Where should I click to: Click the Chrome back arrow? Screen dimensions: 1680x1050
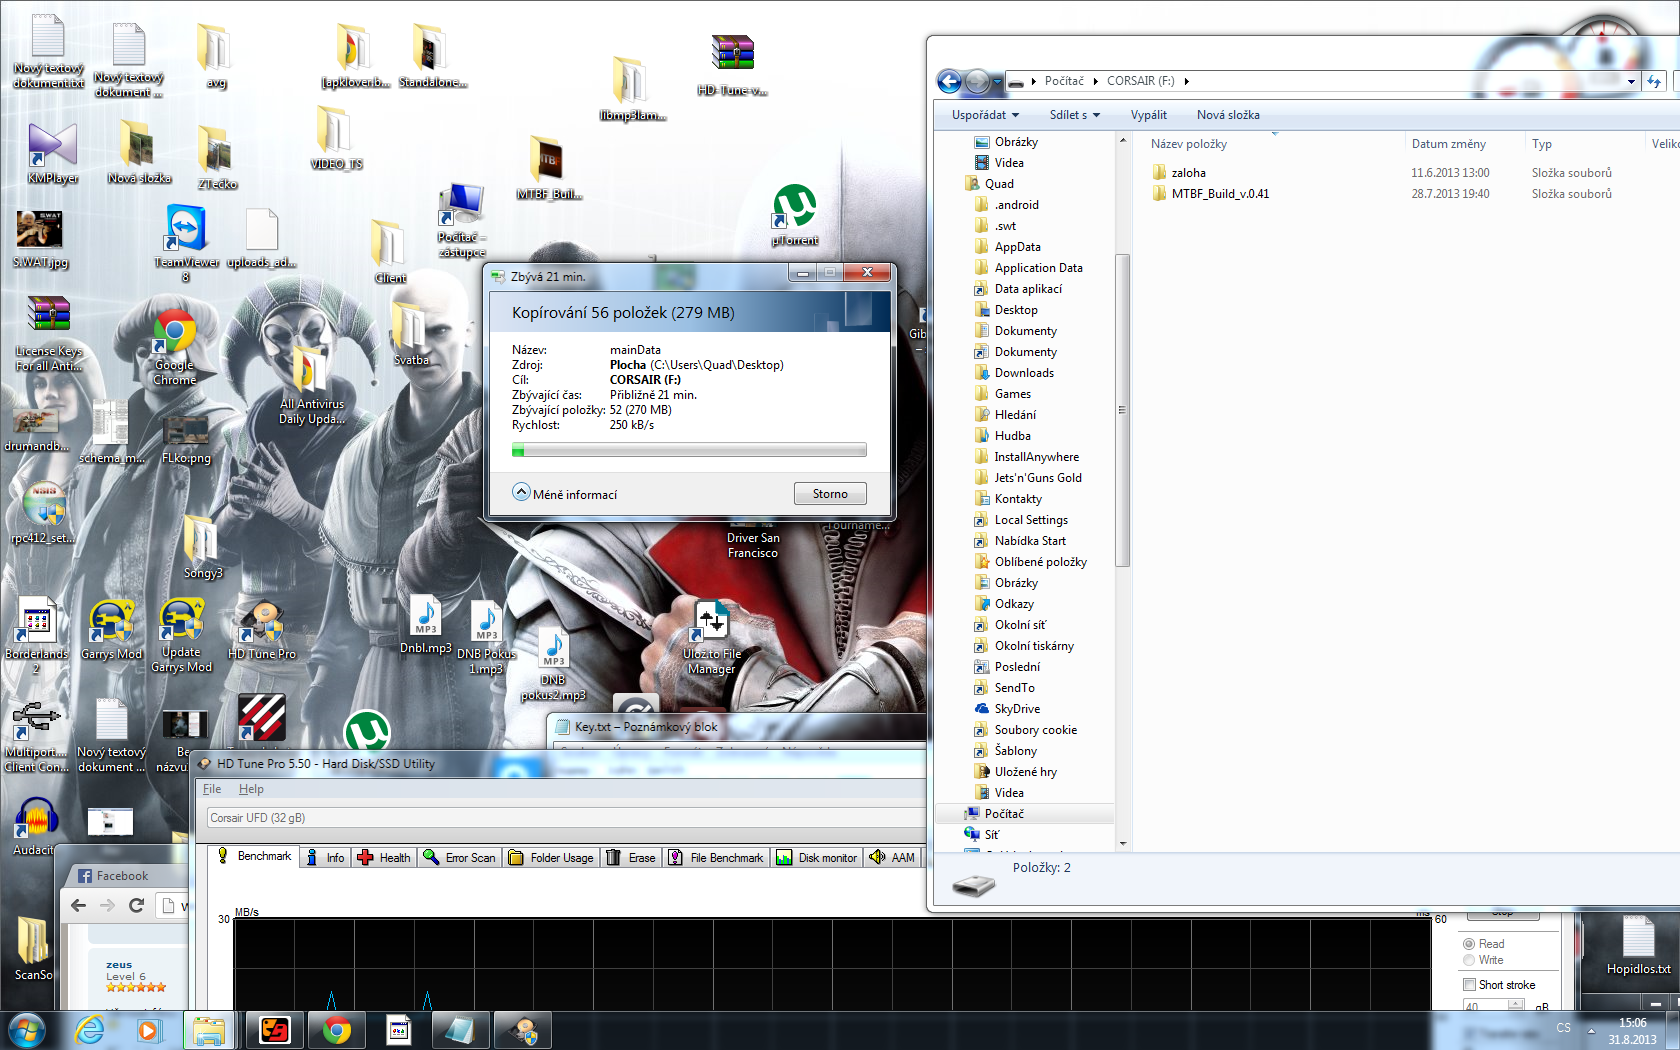(78, 906)
